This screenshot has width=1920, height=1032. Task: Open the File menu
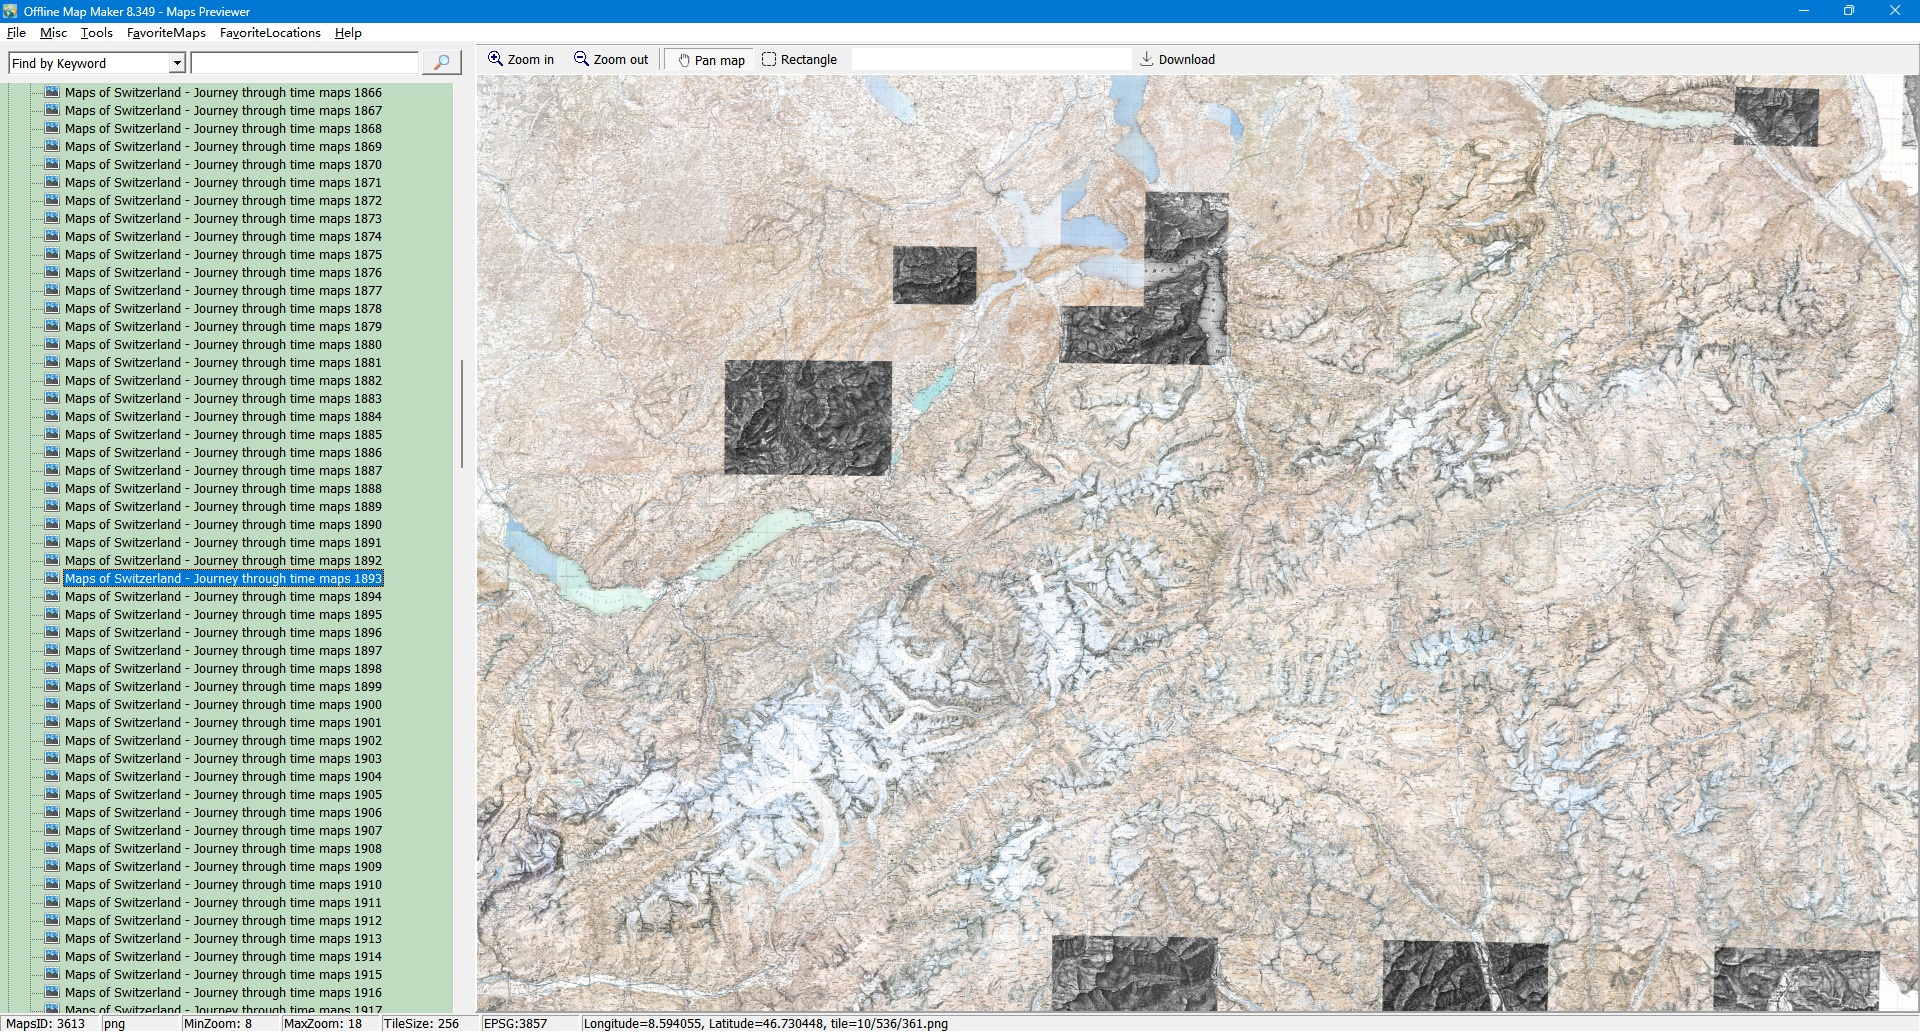click(x=16, y=33)
